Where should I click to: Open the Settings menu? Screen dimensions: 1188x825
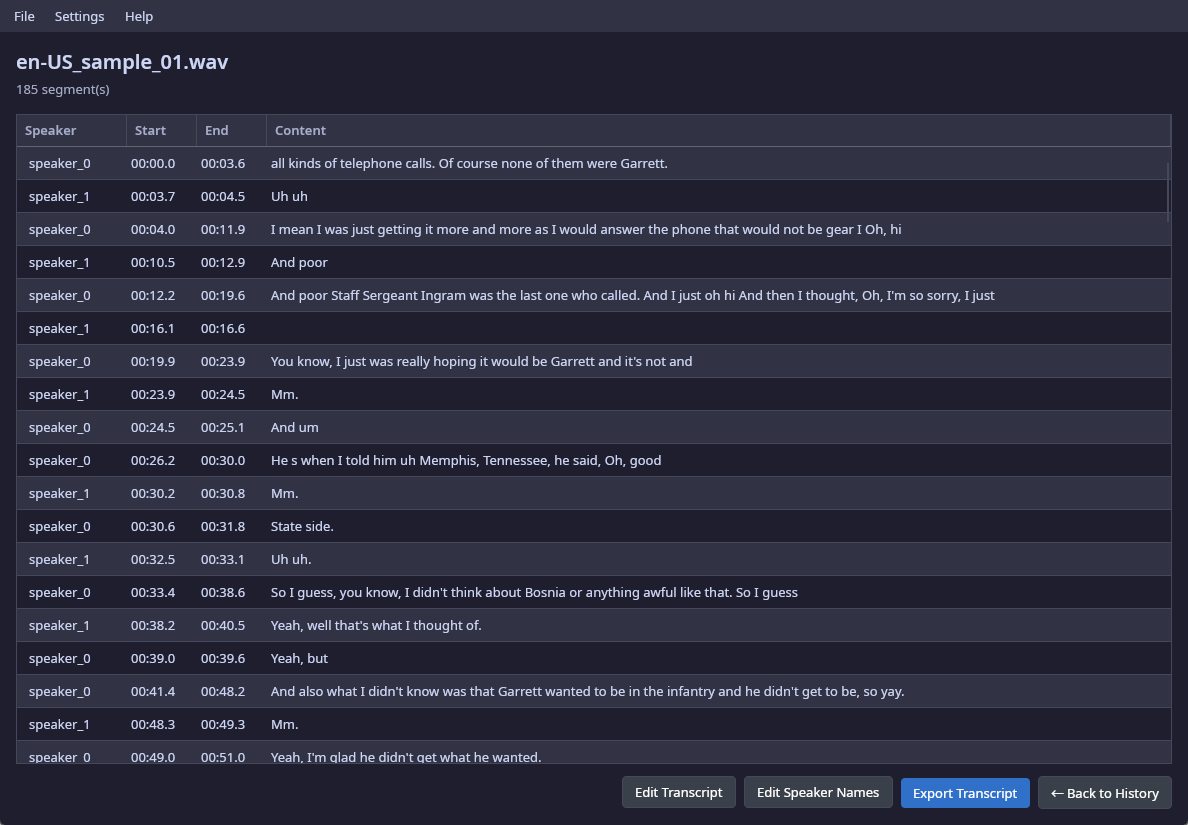pos(80,16)
